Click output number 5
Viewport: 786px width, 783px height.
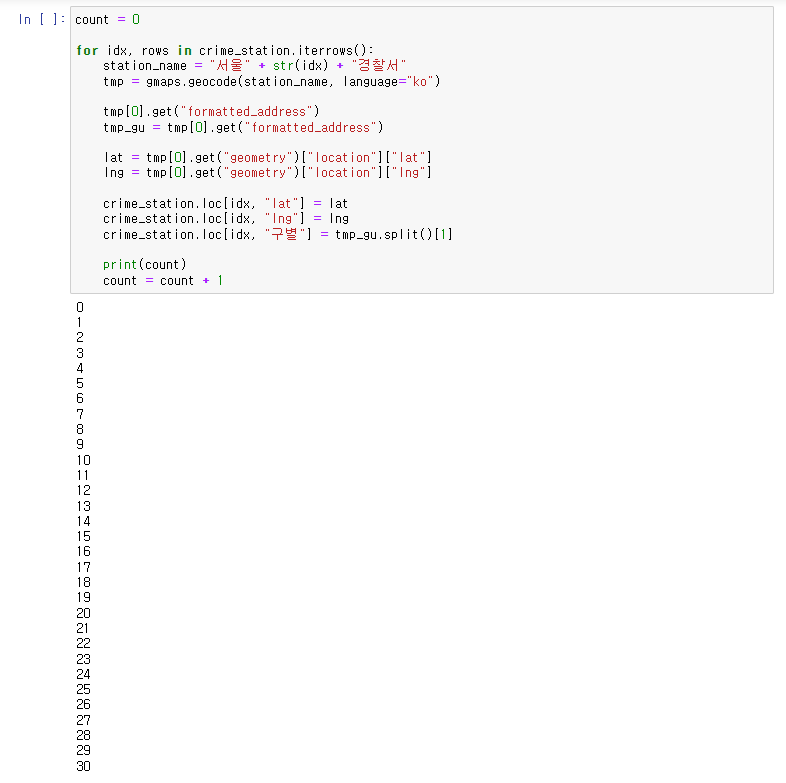click(x=80, y=383)
